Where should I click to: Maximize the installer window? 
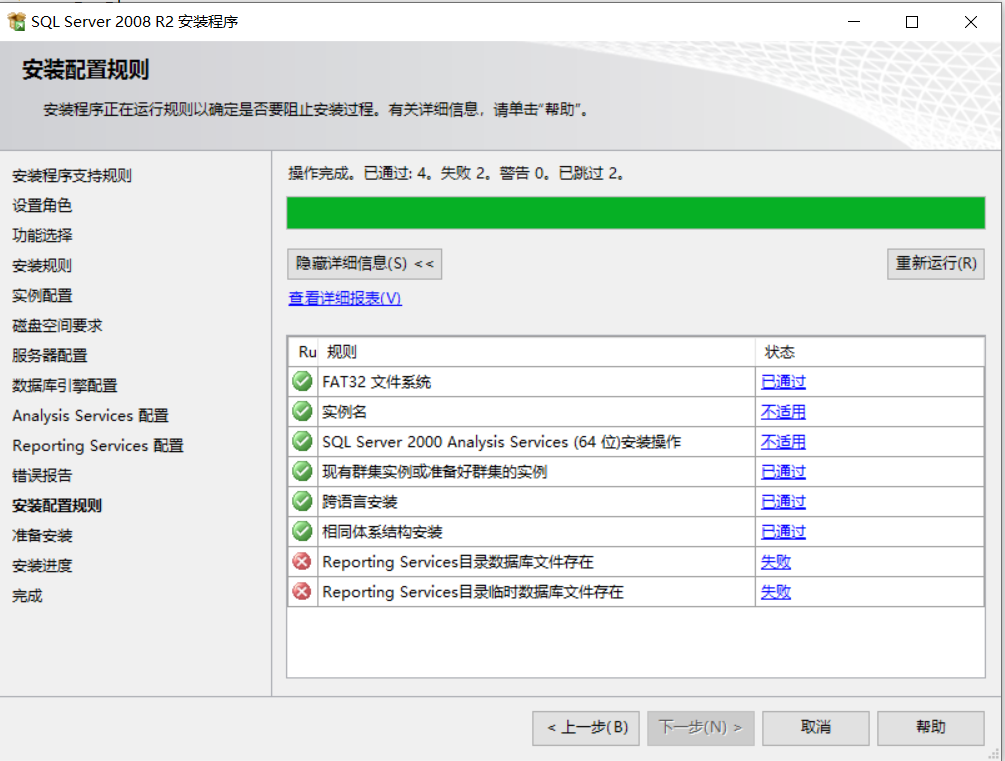(911, 22)
